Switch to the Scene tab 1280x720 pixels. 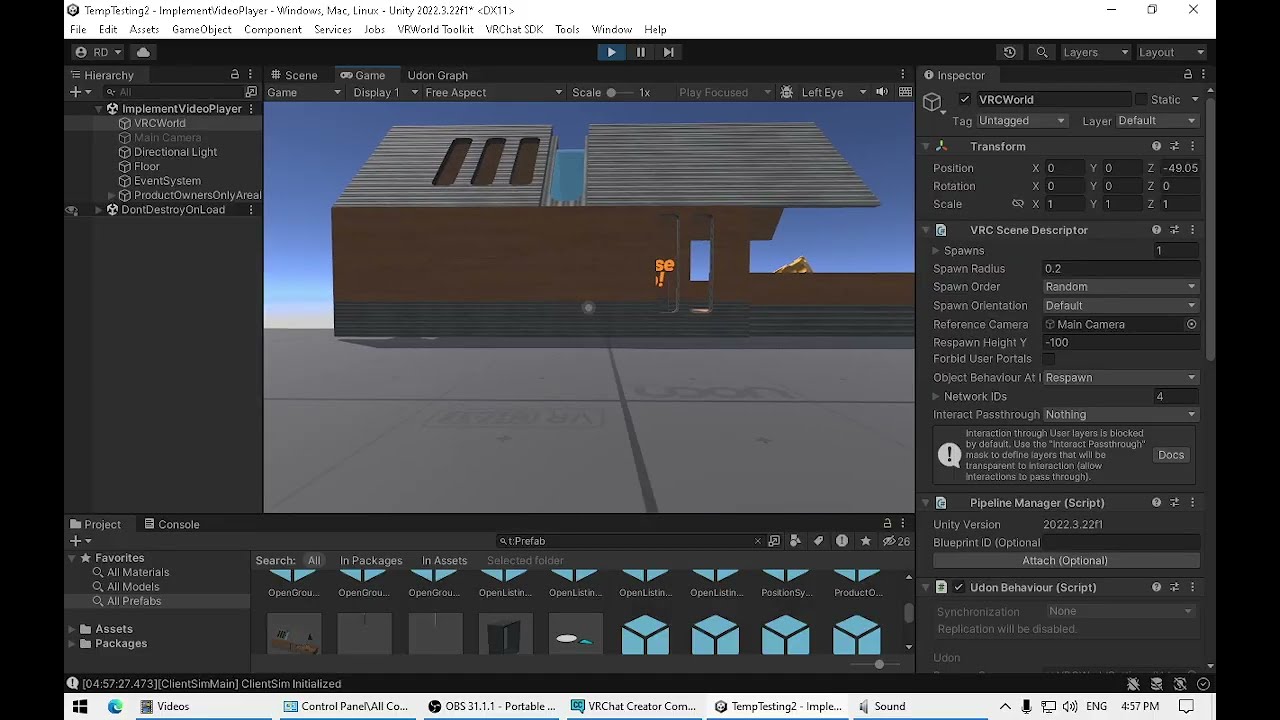293,75
